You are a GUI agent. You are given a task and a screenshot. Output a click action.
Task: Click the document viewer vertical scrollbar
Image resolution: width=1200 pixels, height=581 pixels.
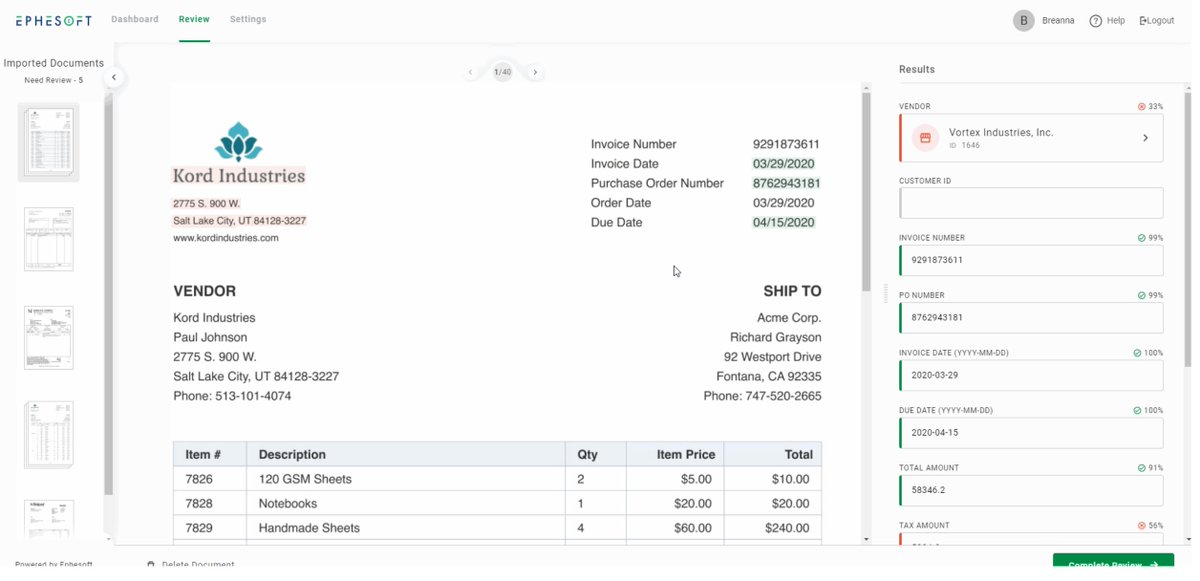866,190
